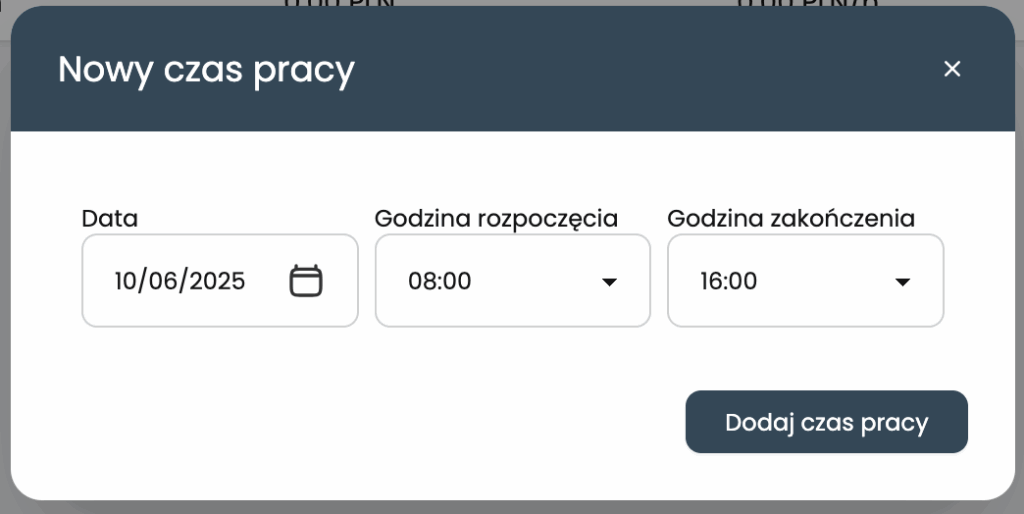Screen dimensions: 1024x514
Task: Select the 16:00 value text
Action: [x=729, y=281]
